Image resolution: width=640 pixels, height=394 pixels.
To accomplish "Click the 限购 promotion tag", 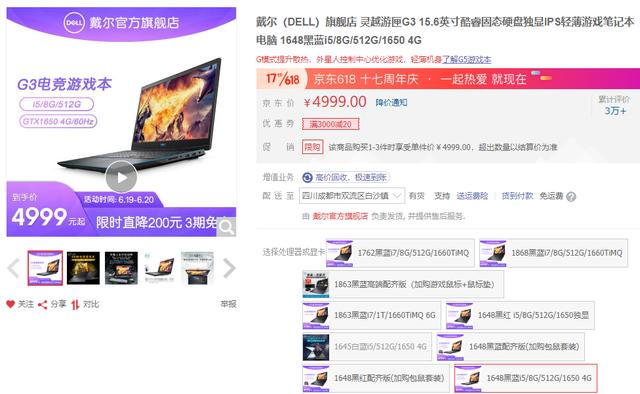I will click(313, 147).
